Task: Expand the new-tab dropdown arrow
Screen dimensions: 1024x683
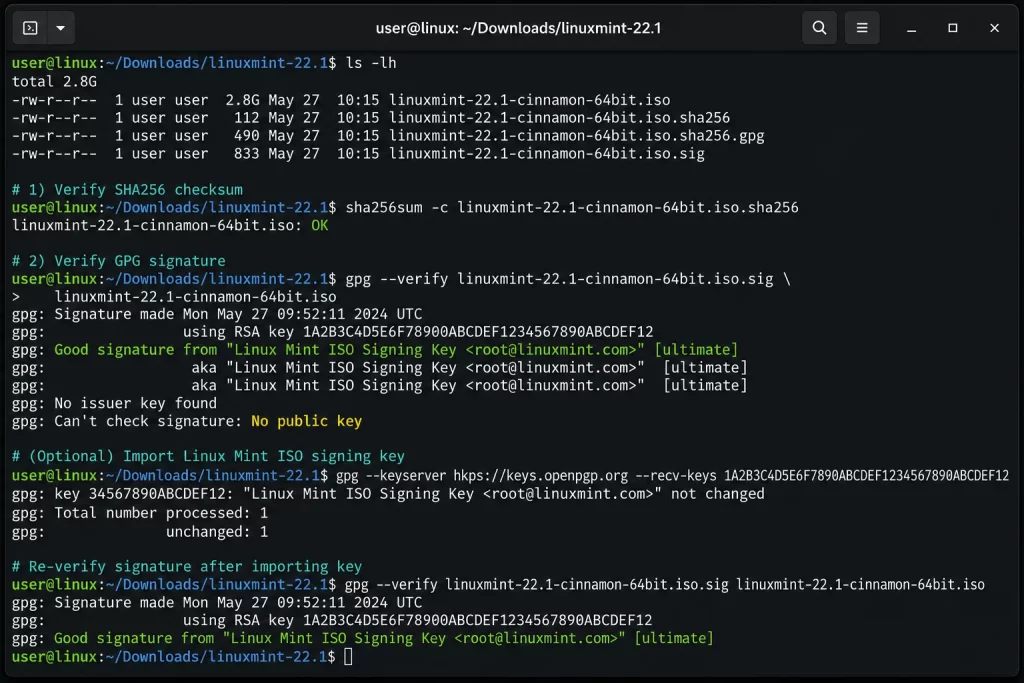Action: coord(61,28)
